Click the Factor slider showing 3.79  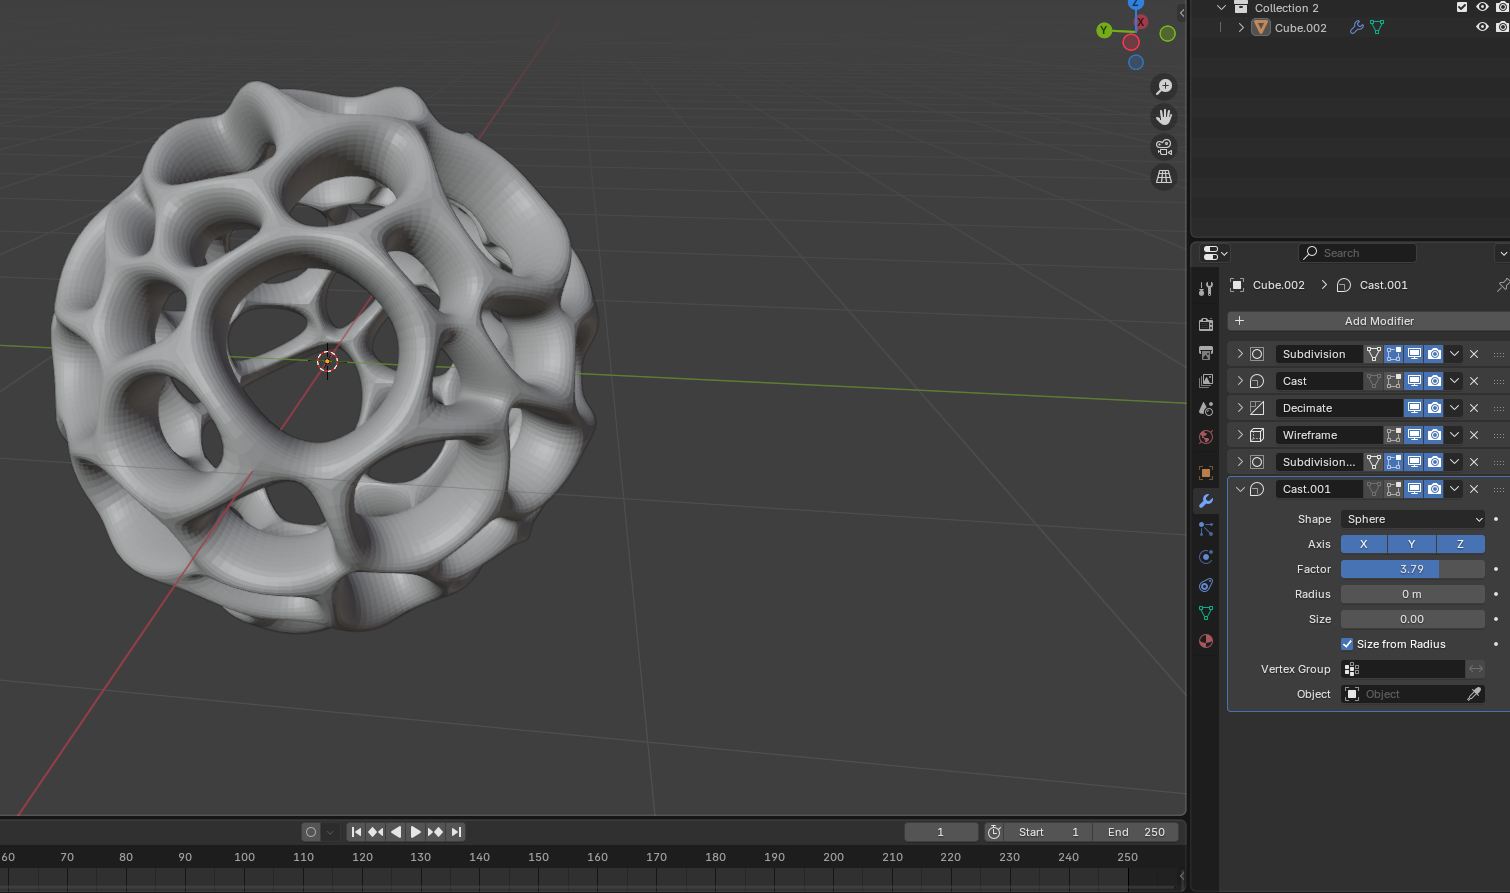(1413, 569)
